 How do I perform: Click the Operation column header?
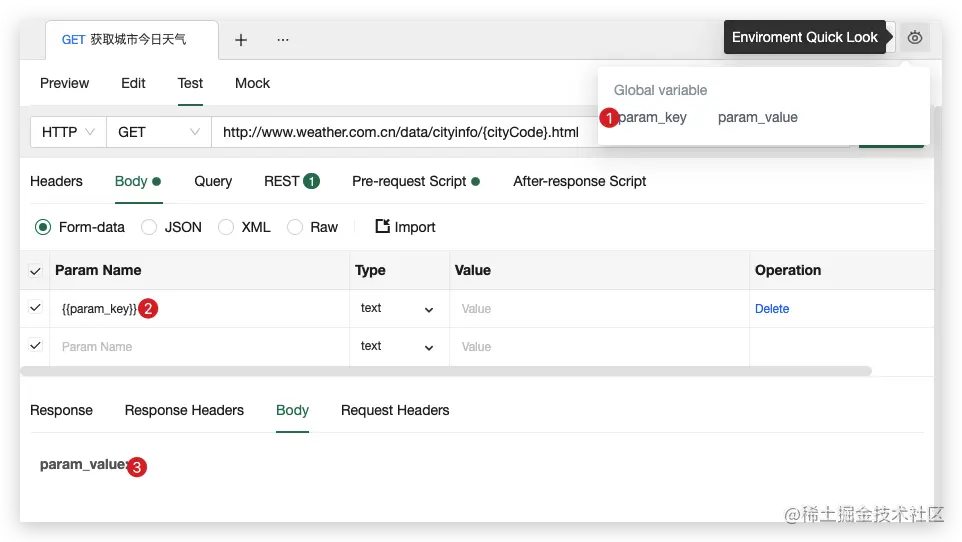[x=788, y=270]
